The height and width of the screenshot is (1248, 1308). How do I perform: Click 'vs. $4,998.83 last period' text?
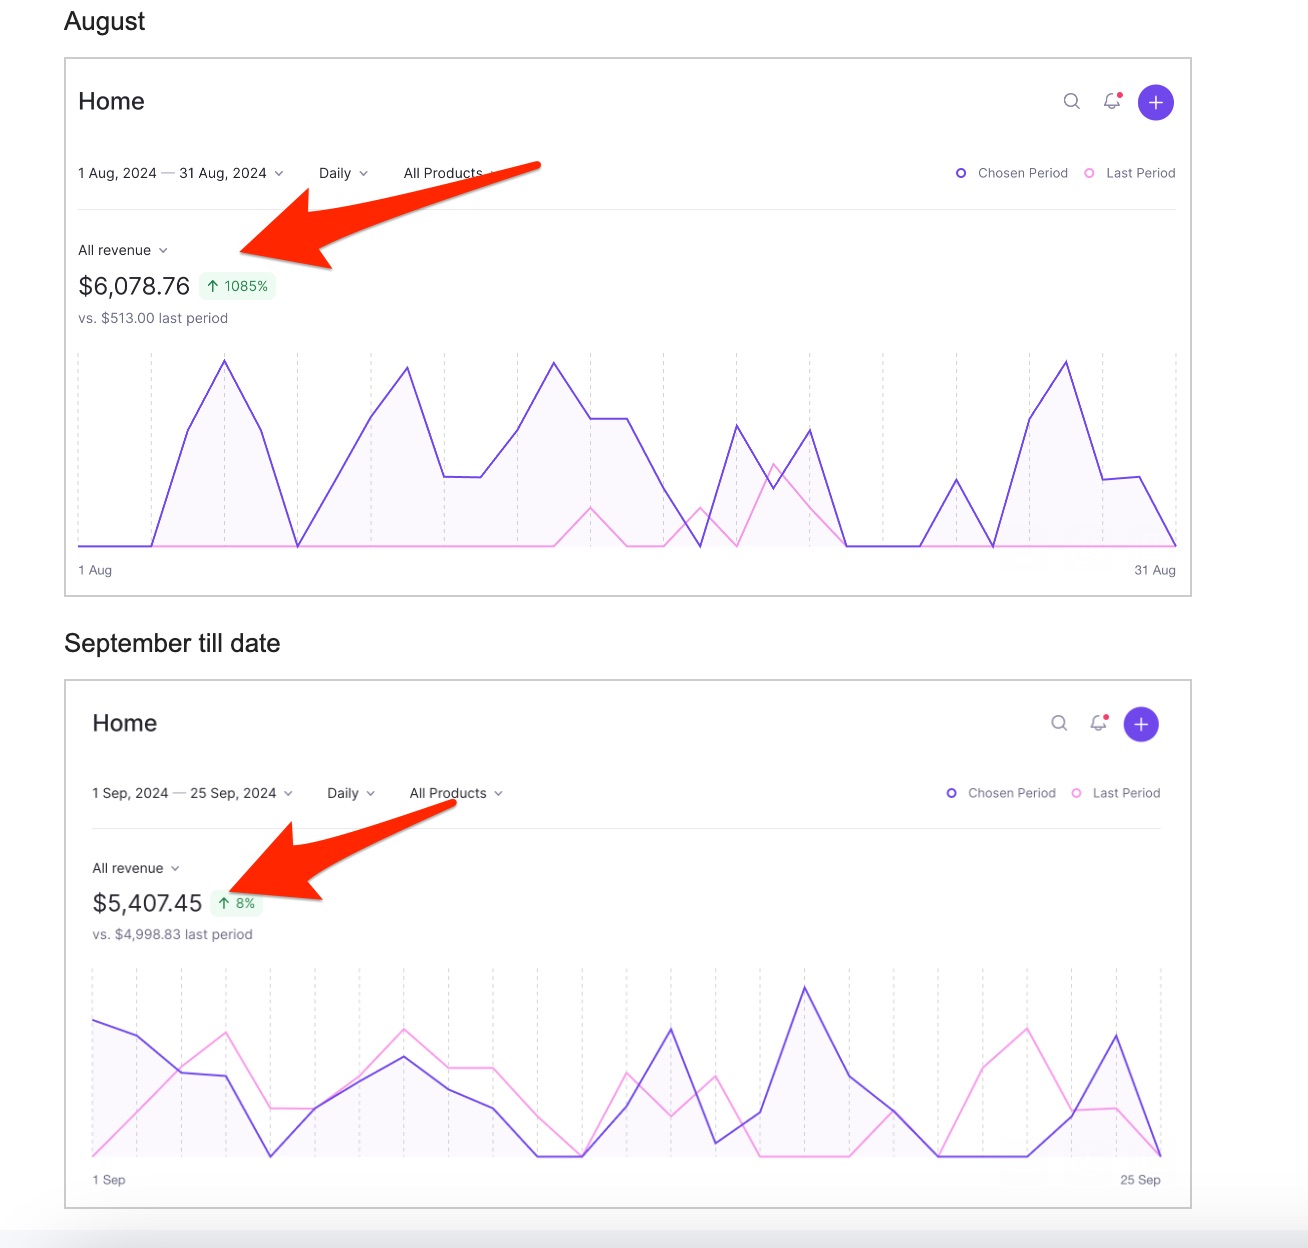172,934
